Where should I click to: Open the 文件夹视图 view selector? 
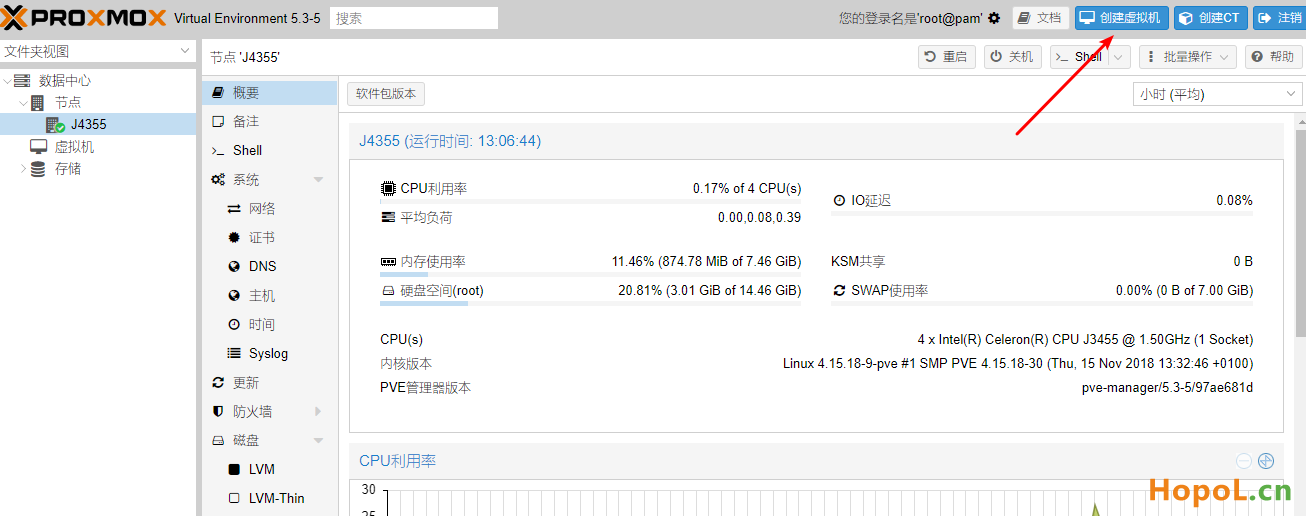click(98, 52)
